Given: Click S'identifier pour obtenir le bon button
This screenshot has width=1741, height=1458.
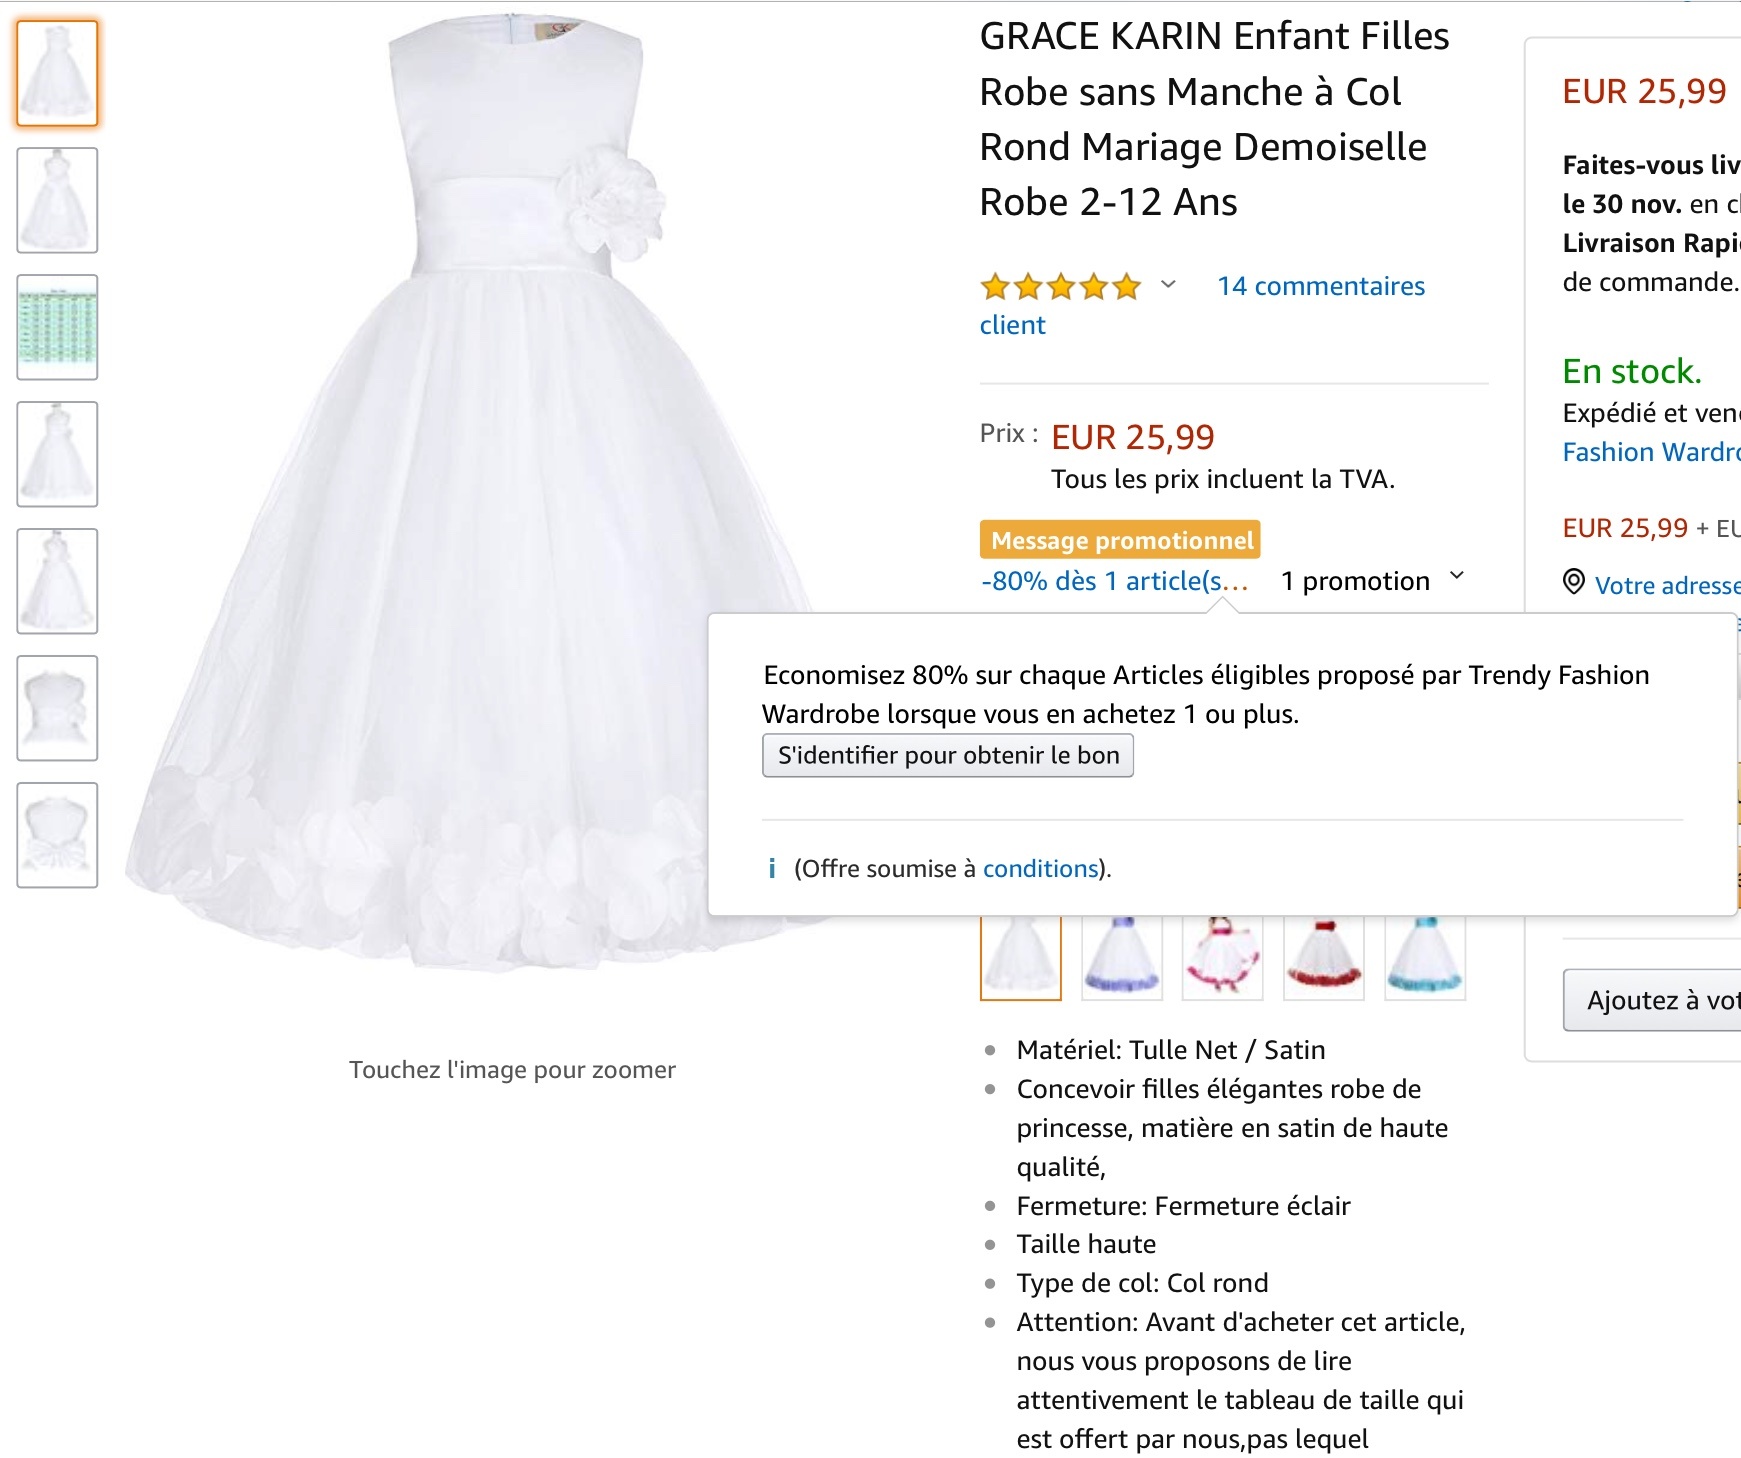Looking at the screenshot, I should pyautogui.click(x=947, y=755).
